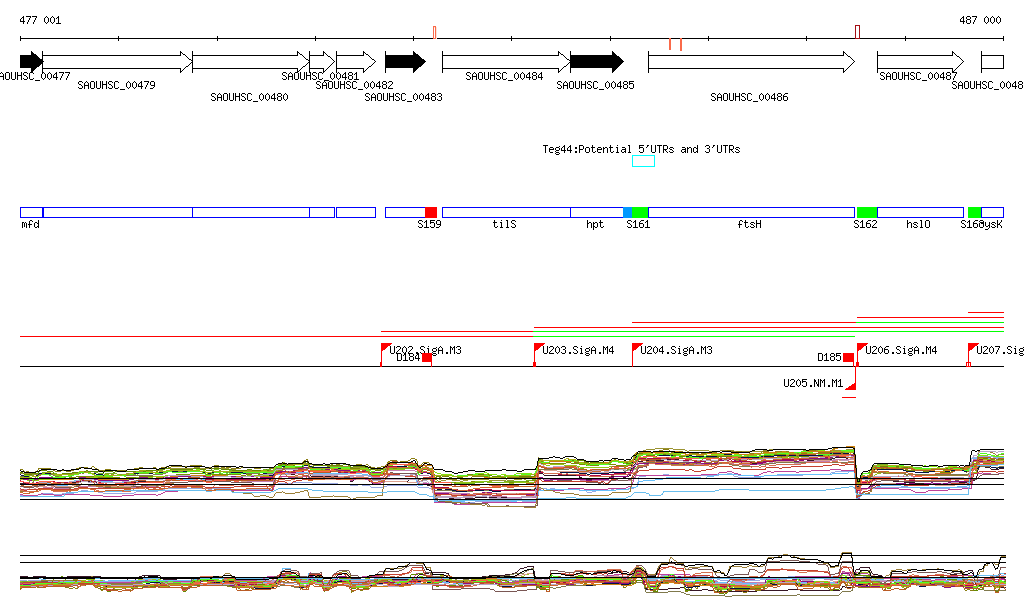Click the U204.SigA.M3 red flag marker
The image size is (1024, 611).
coord(637,347)
